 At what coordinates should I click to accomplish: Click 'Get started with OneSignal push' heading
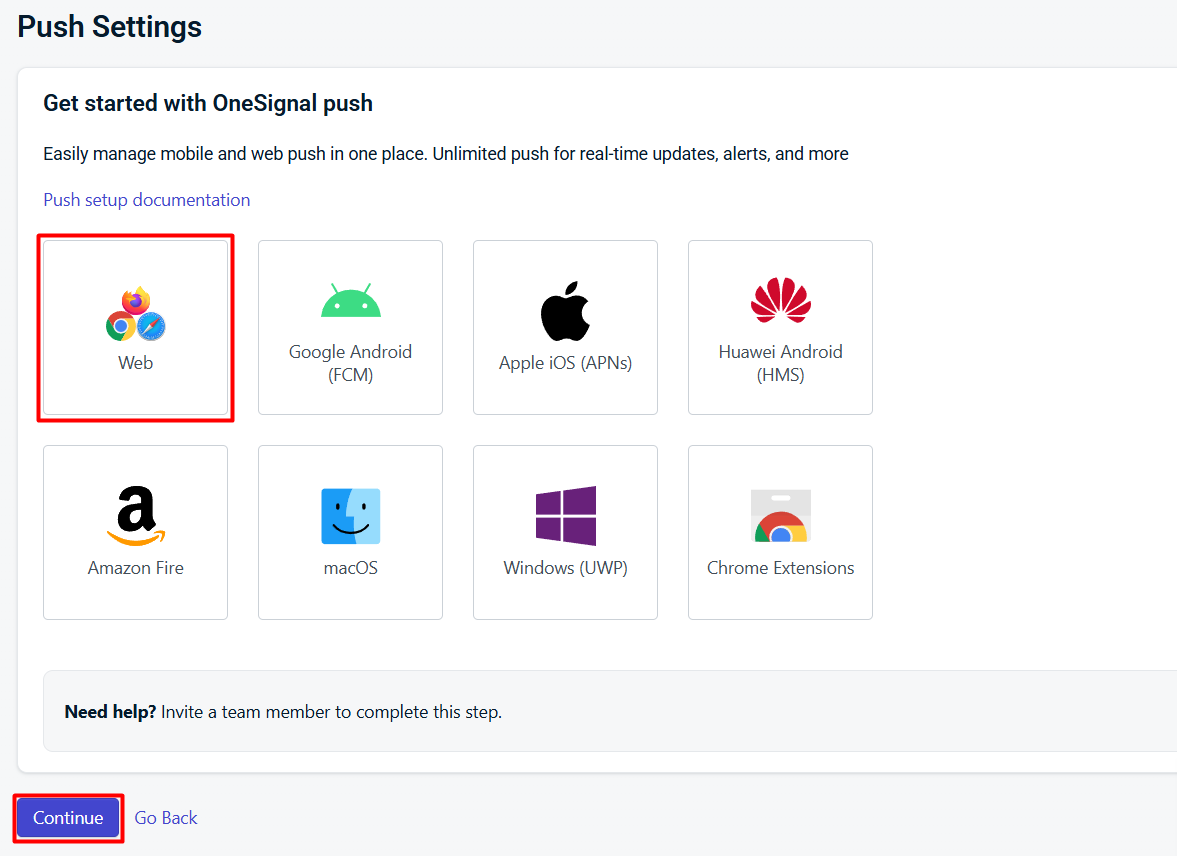[x=208, y=103]
